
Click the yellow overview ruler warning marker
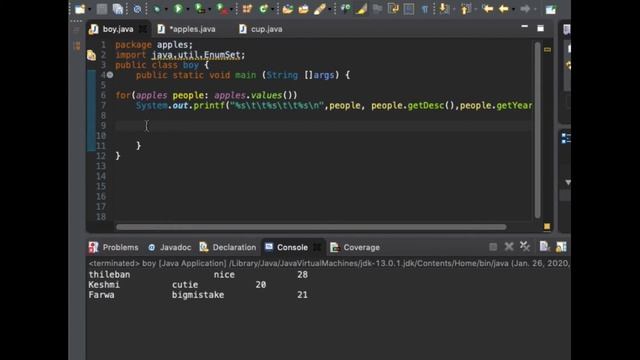point(547,50)
